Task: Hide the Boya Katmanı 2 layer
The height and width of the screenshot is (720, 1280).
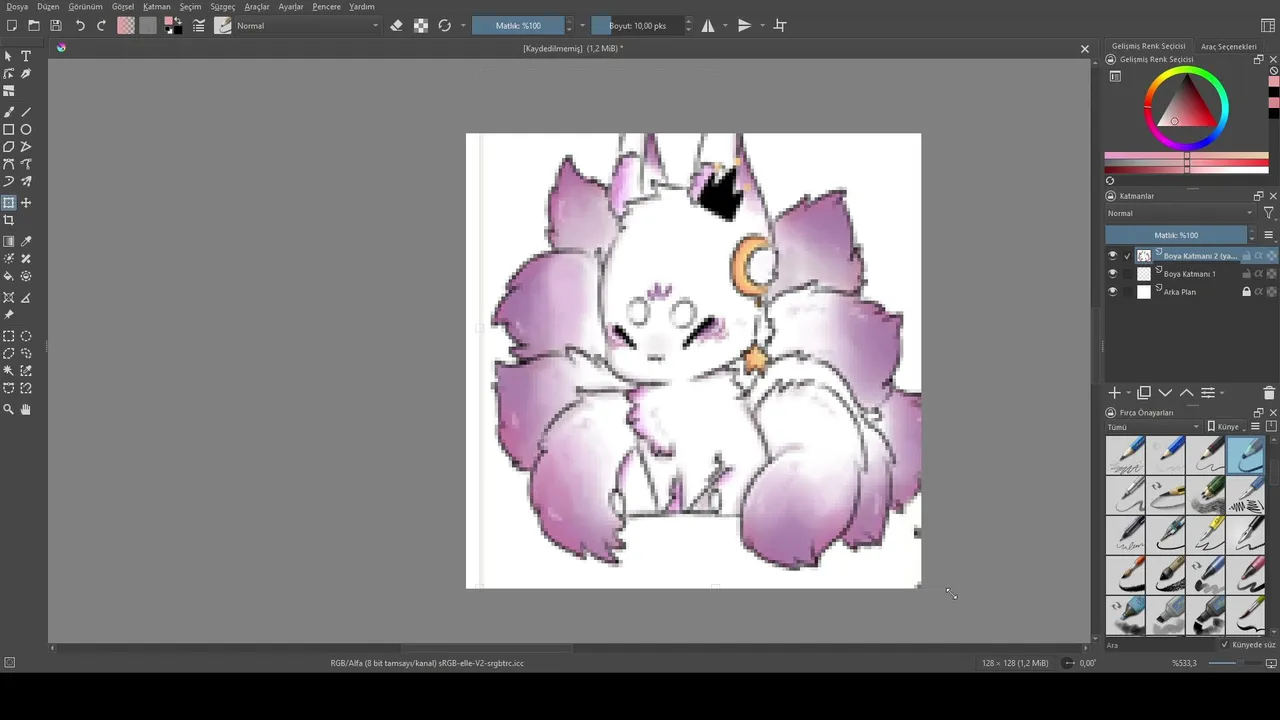Action: (x=1112, y=256)
